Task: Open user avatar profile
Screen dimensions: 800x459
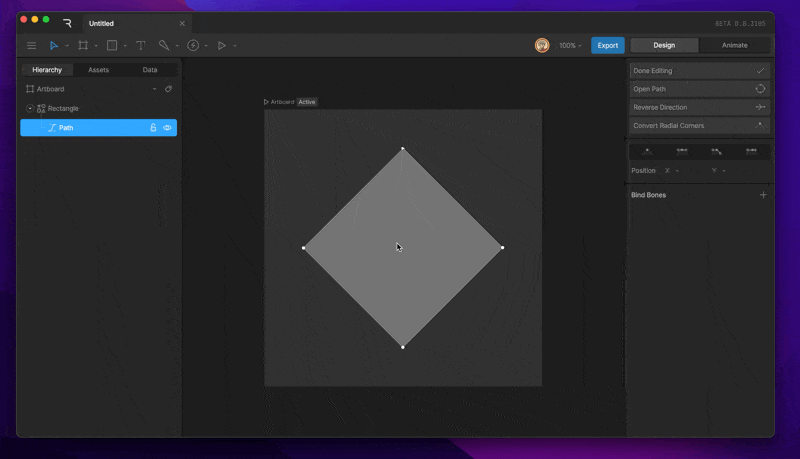Action: click(542, 45)
